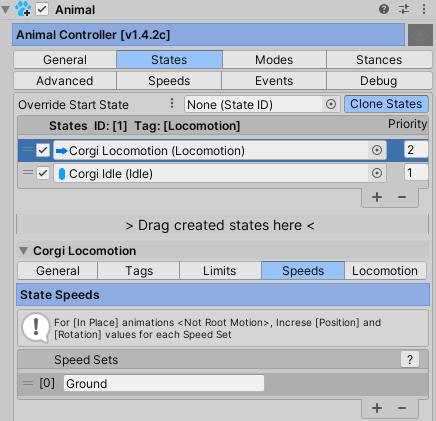Image resolution: width=436 pixels, height=421 pixels.
Task: Add a new state with plus icon
Action: (x=377, y=197)
